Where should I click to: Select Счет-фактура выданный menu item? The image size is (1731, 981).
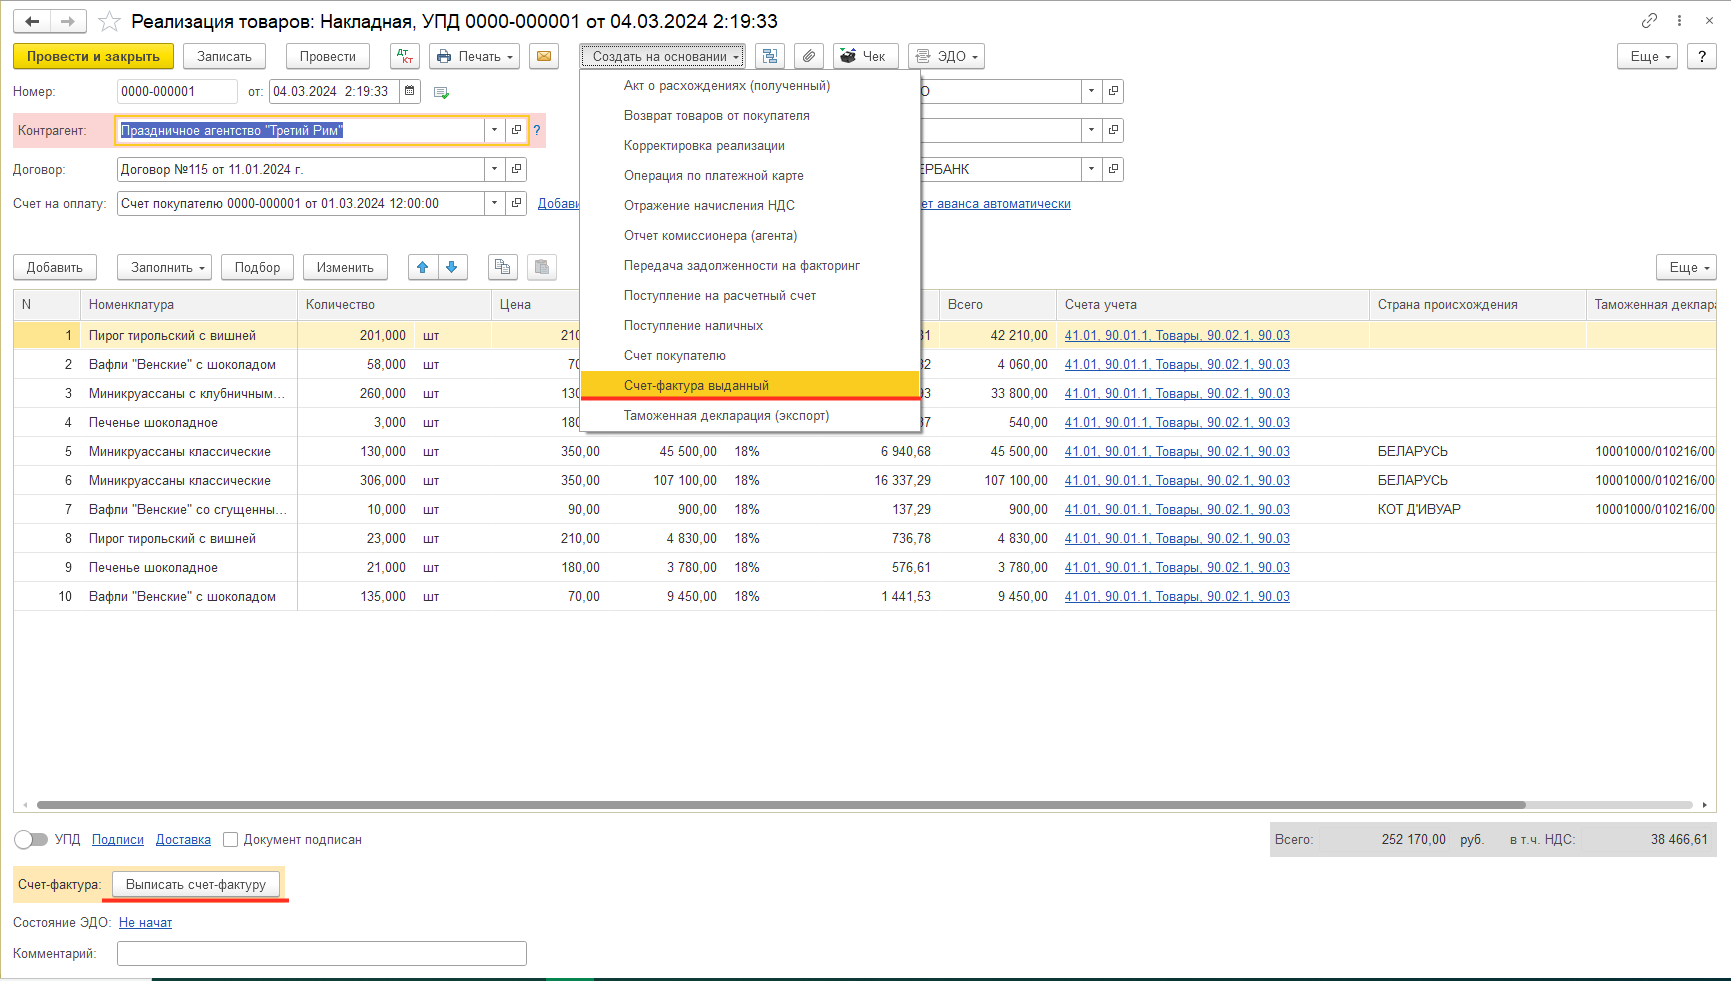(750, 385)
